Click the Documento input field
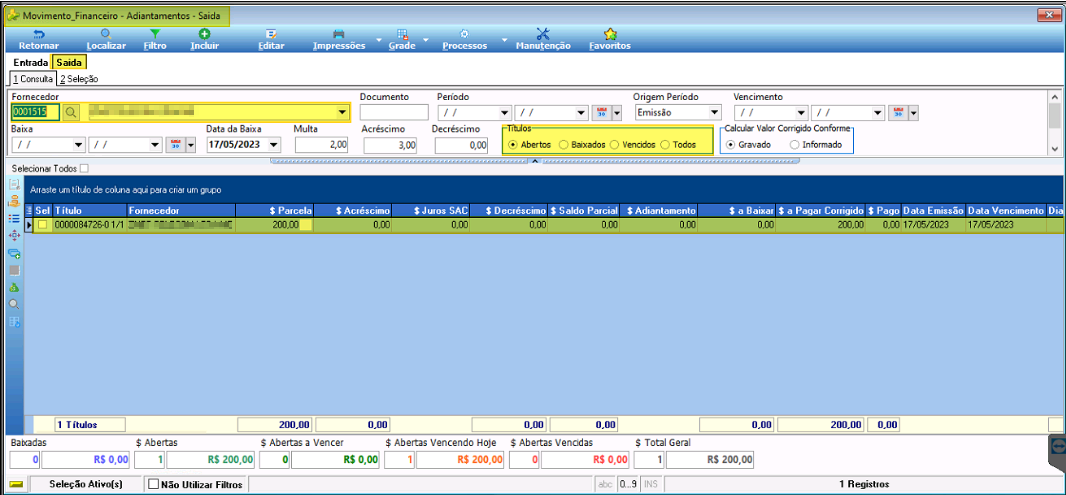This screenshot has height=495, width=1066. point(394,112)
